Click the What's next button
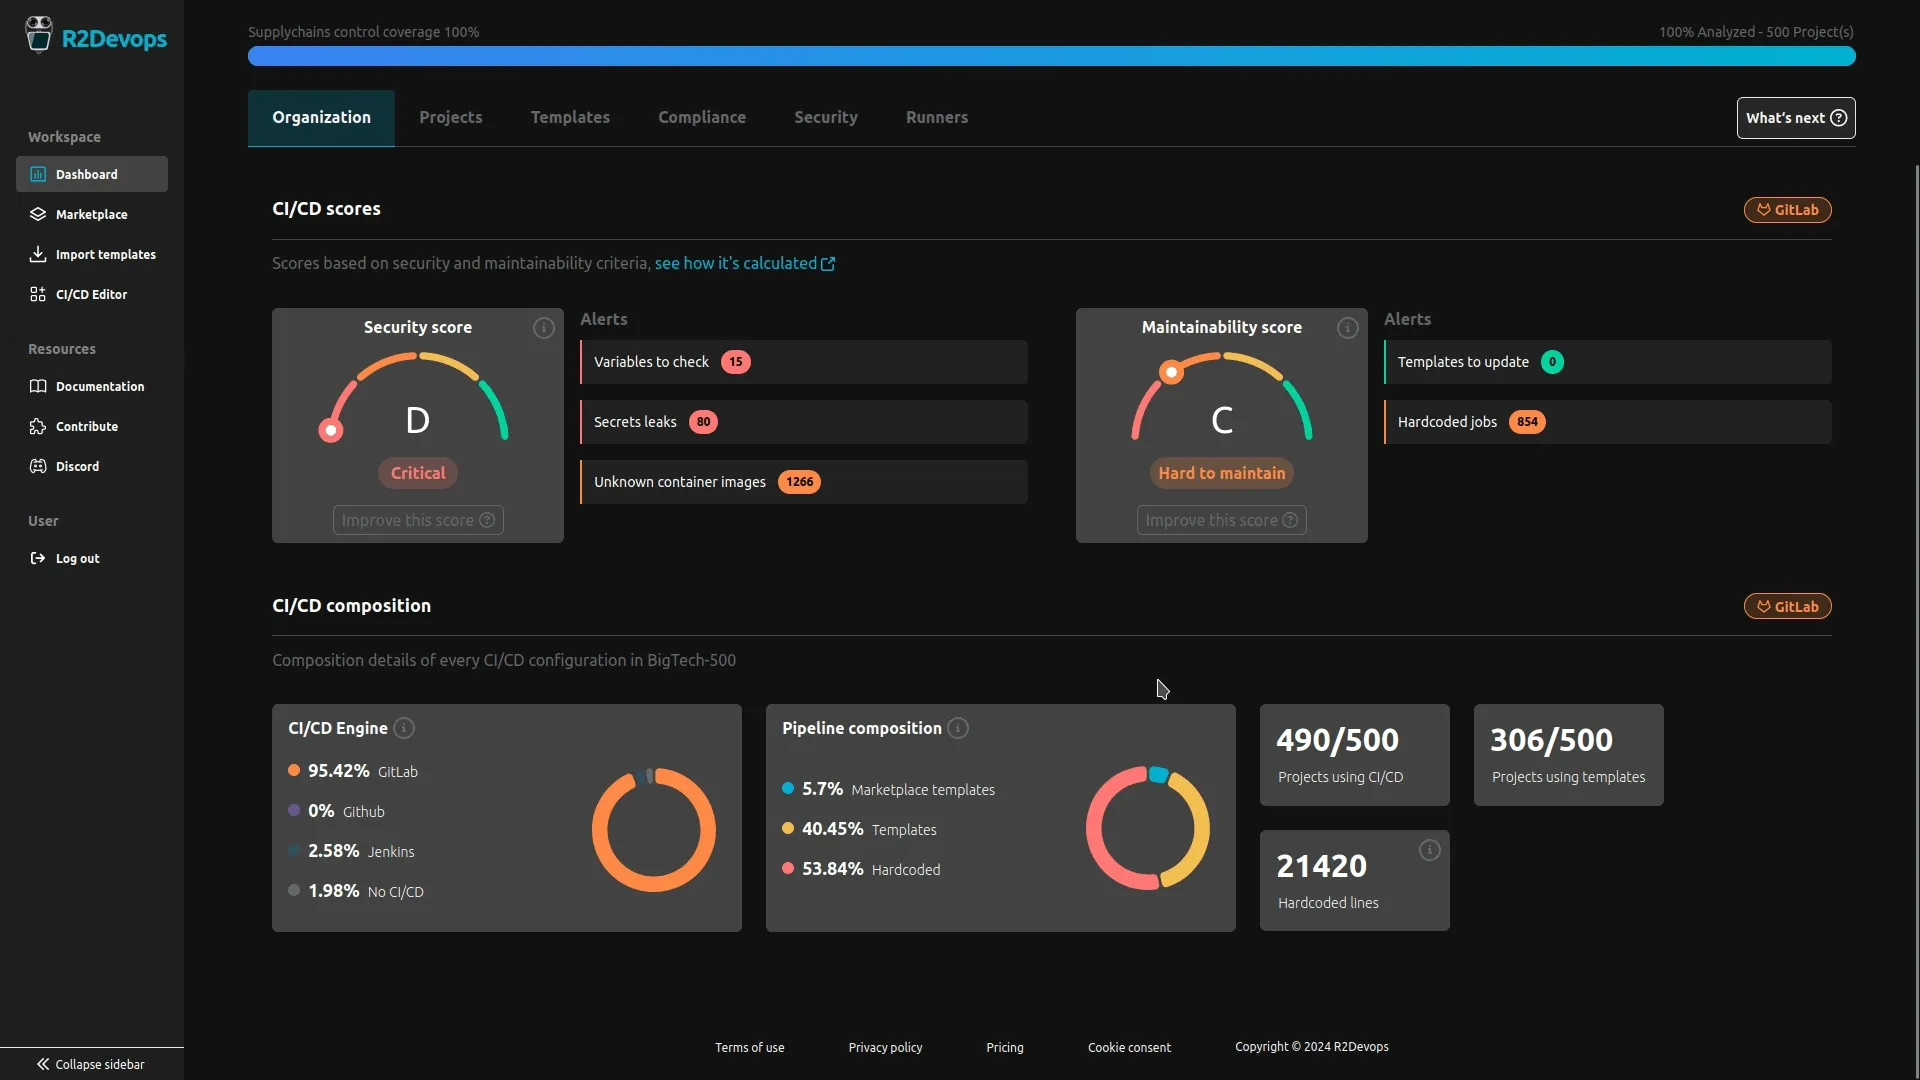The width and height of the screenshot is (1920, 1080). tap(1795, 118)
